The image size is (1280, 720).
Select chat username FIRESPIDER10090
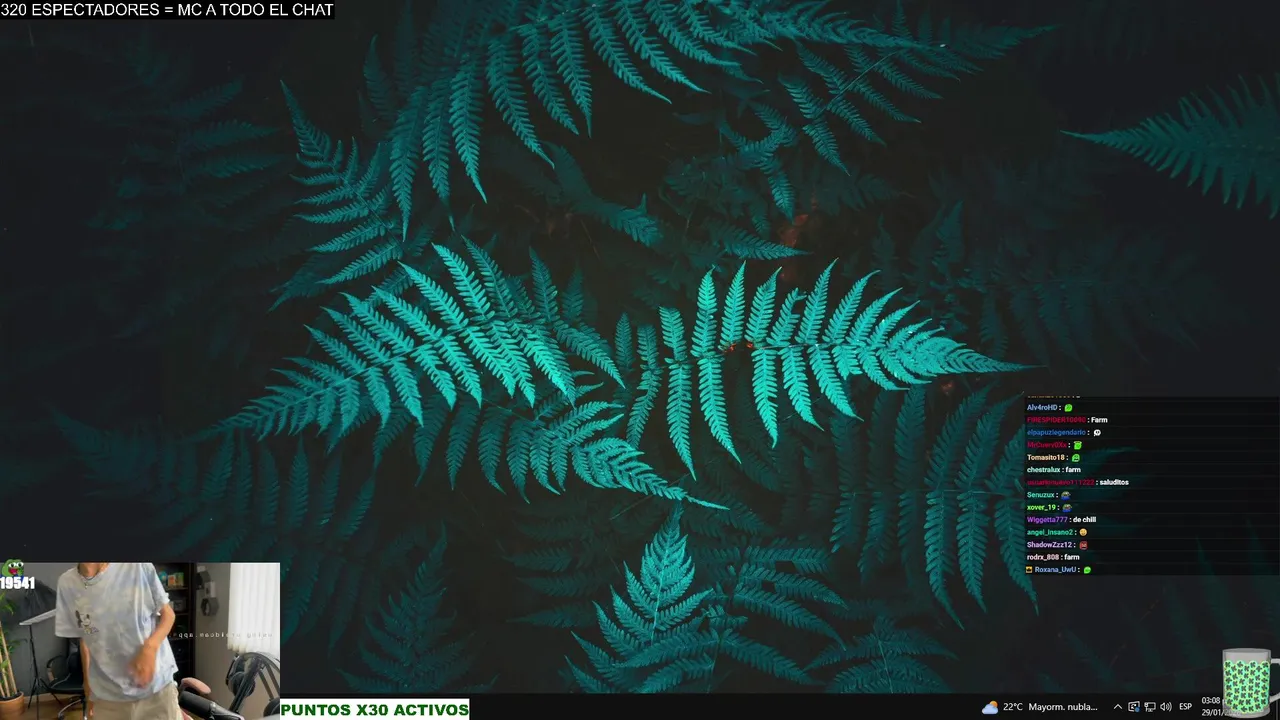coord(1056,420)
